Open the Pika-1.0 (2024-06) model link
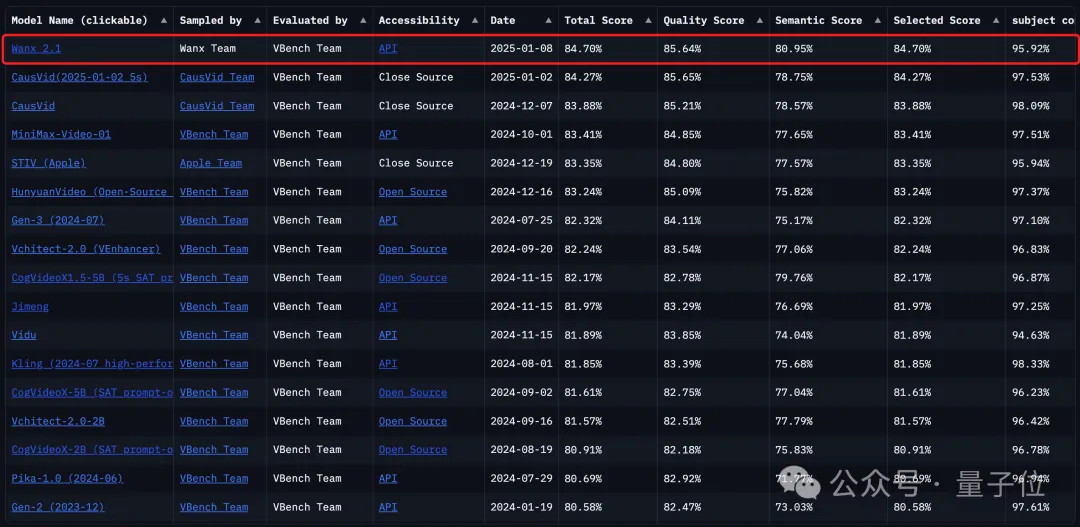Screen dimensions: 1080x527 [x=67, y=478]
